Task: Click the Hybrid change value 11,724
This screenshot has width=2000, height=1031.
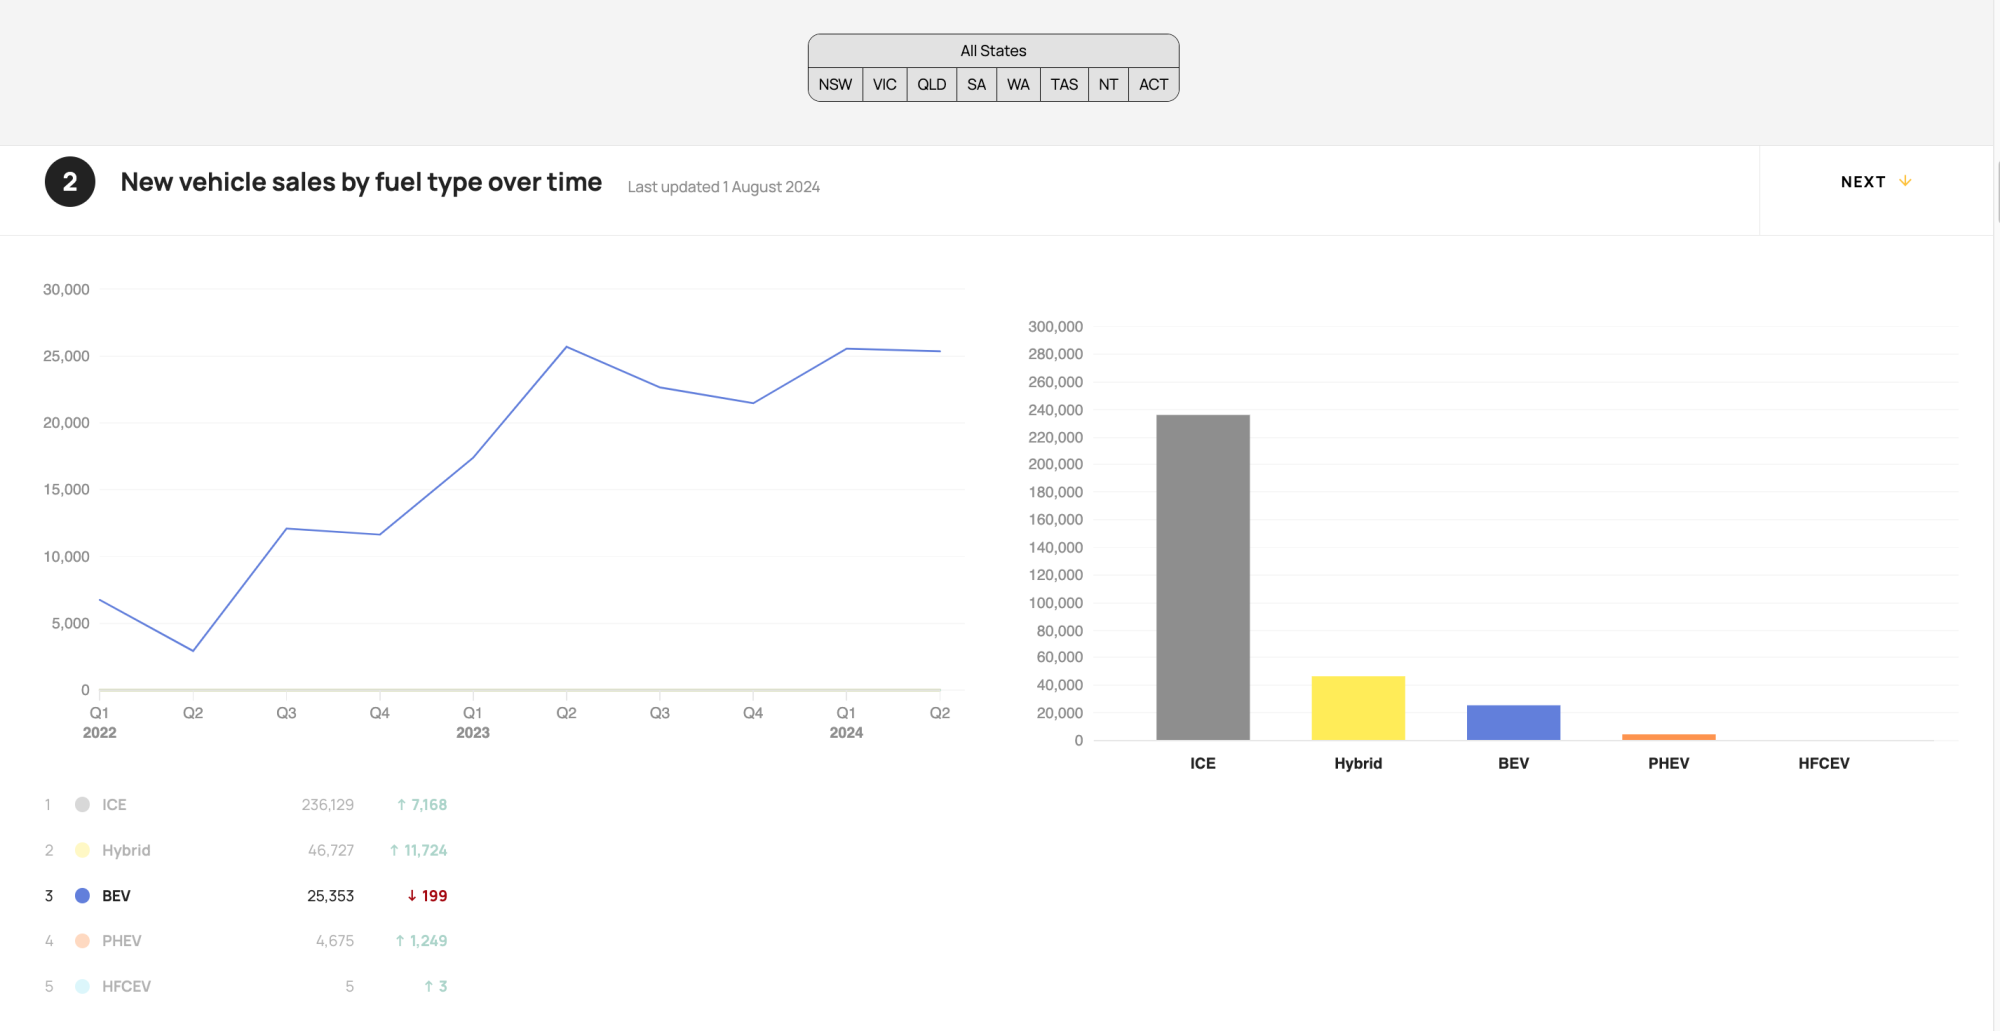Action: [x=418, y=850]
